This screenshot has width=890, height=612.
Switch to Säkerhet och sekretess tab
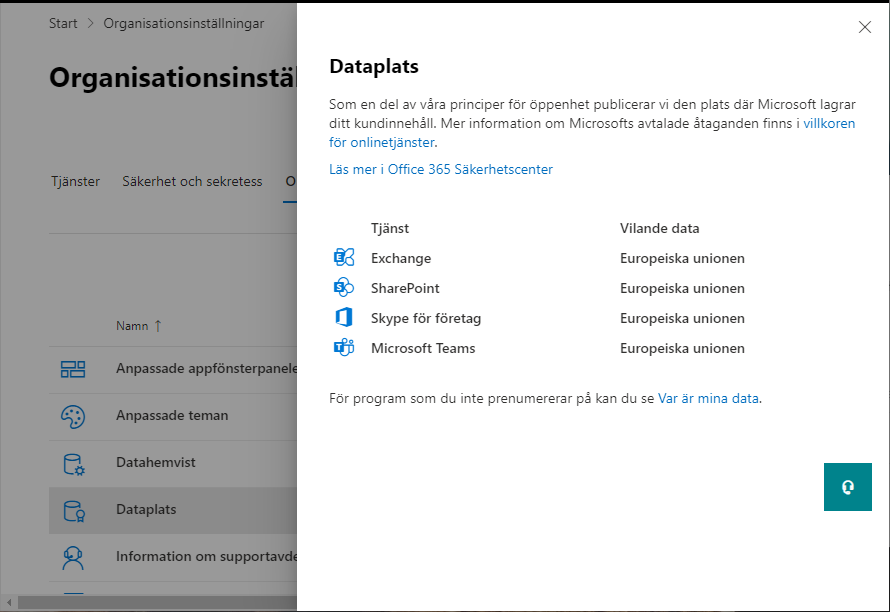[192, 182]
